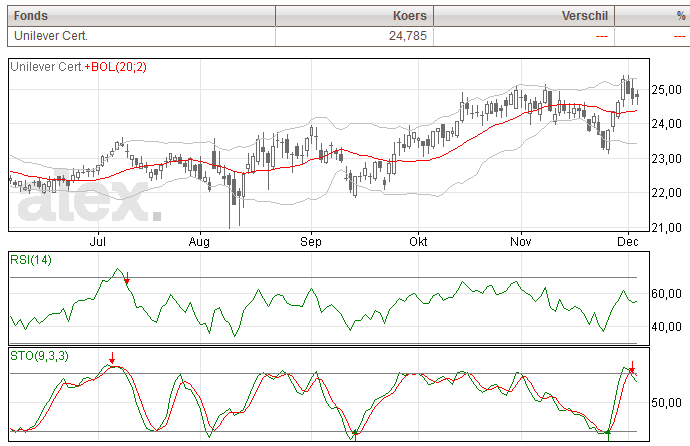
Task: Select the 25,00 price axis label
Action: click(x=666, y=90)
